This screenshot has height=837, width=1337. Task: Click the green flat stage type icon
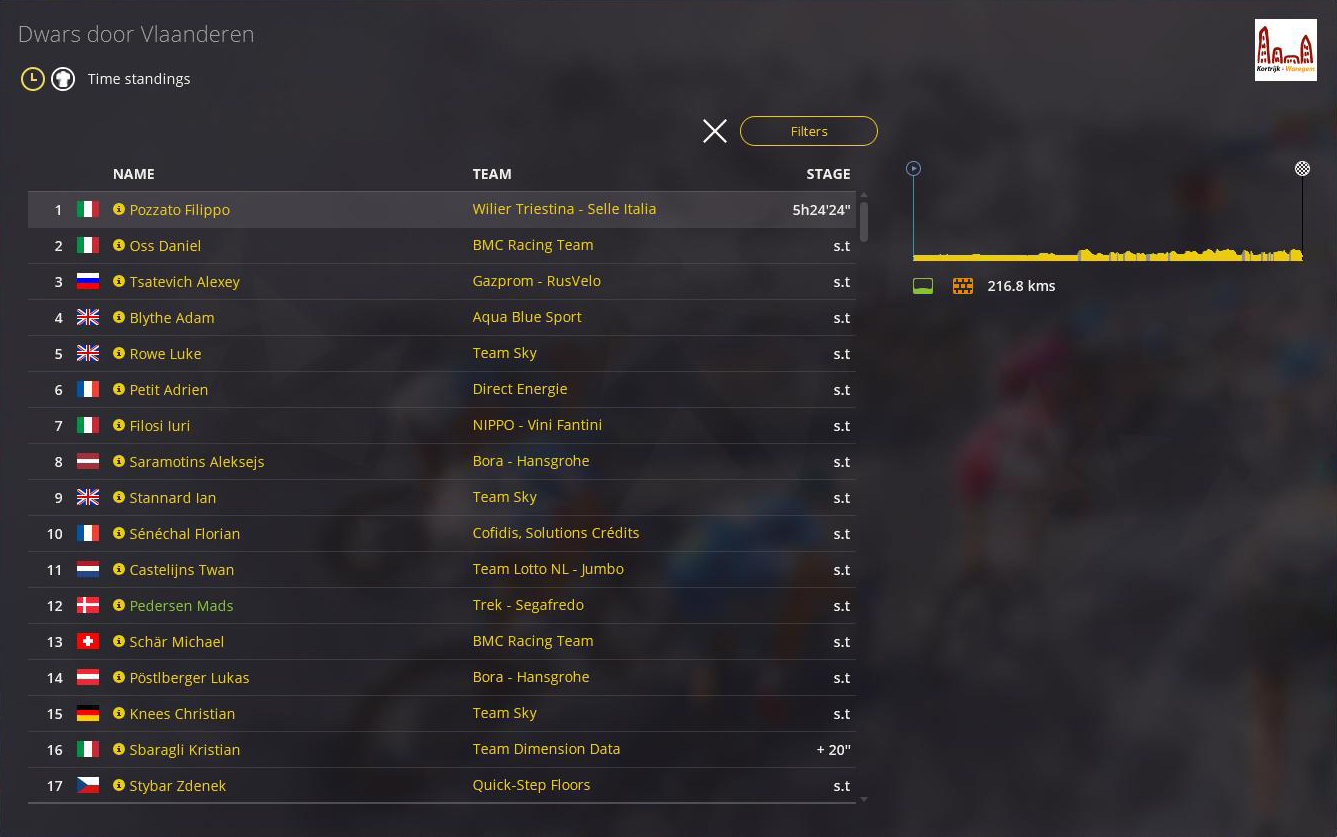(923, 286)
